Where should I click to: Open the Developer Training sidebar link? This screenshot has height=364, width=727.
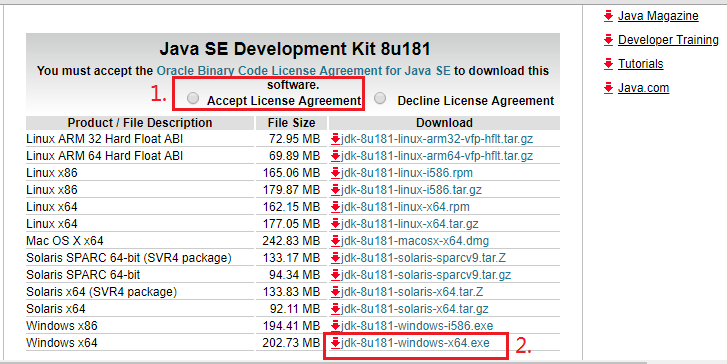pyautogui.click(x=668, y=40)
